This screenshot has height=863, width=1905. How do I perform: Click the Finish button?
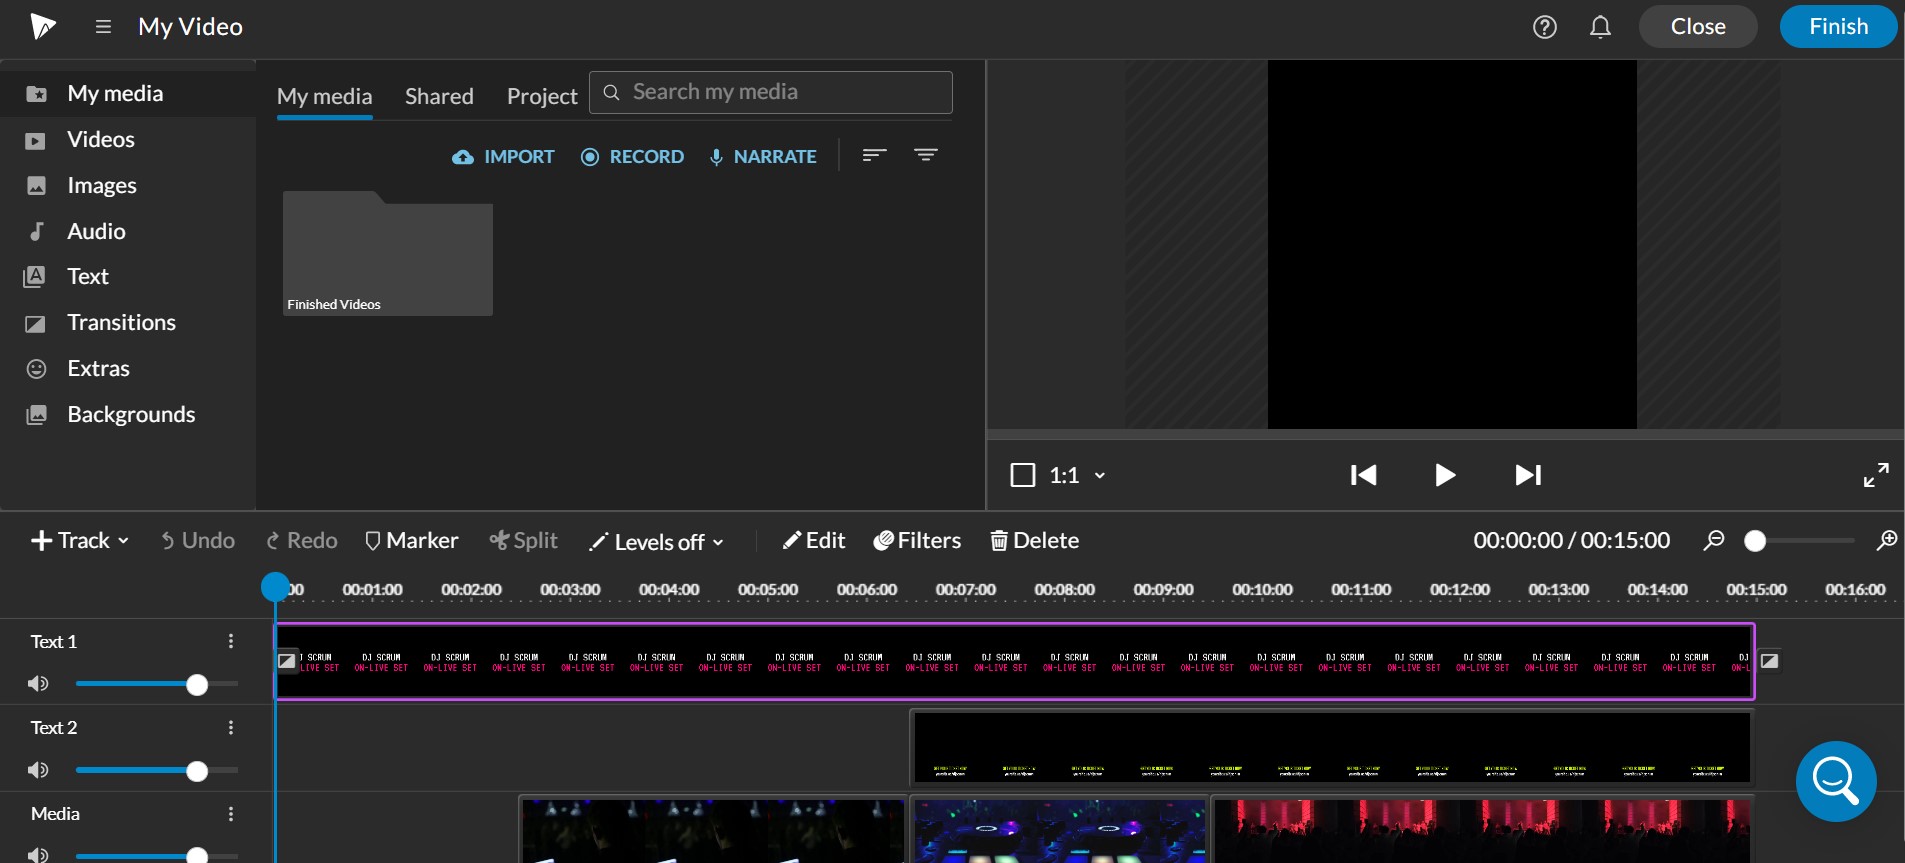[1837, 27]
